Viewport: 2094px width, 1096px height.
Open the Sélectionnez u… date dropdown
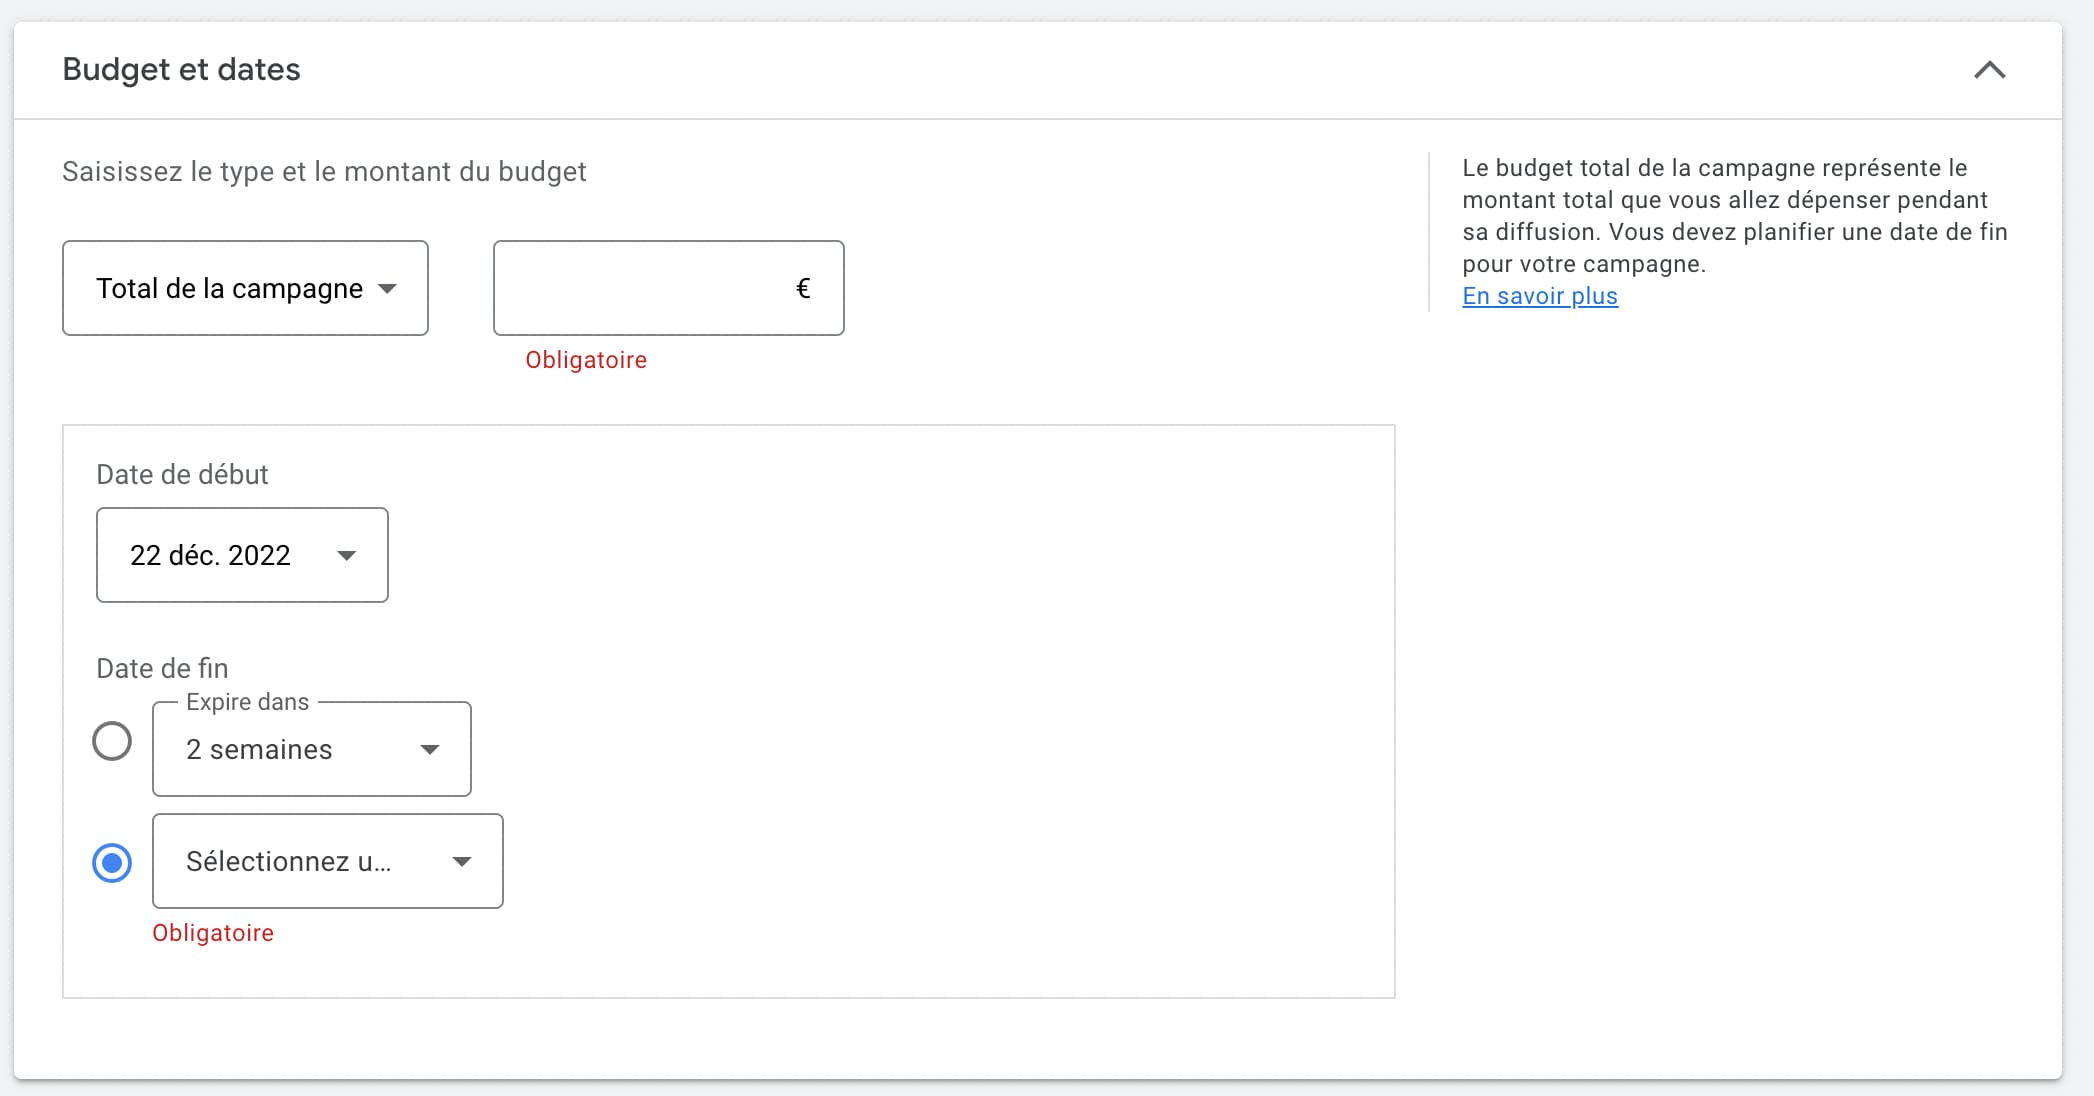pyautogui.click(x=328, y=861)
